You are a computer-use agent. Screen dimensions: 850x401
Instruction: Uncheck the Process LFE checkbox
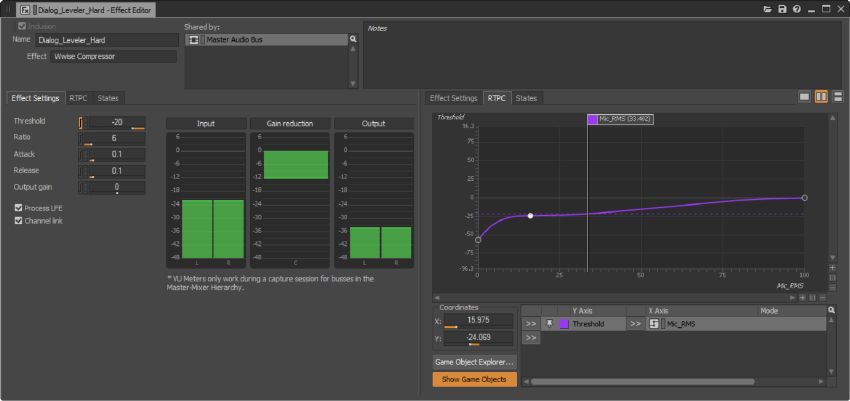pos(18,208)
